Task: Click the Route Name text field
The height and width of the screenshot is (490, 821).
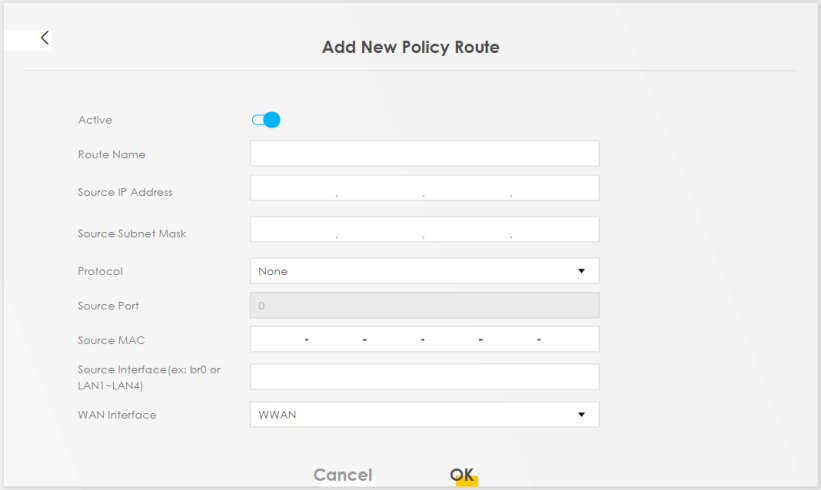Action: 424,153
